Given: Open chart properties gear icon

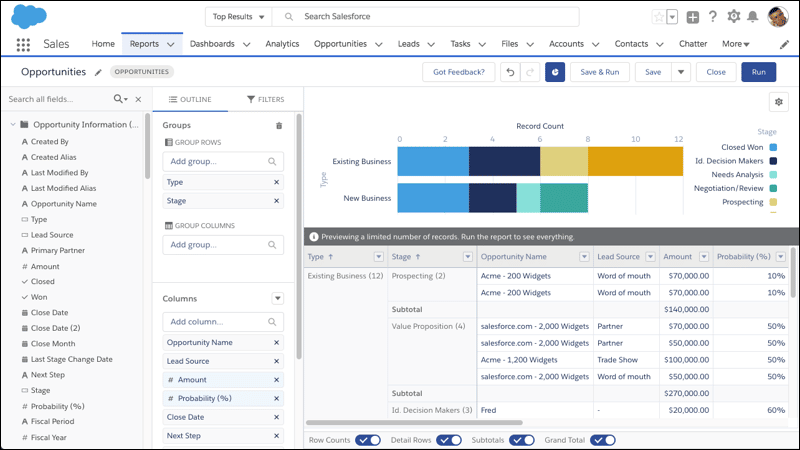Looking at the screenshot, I should click(779, 102).
